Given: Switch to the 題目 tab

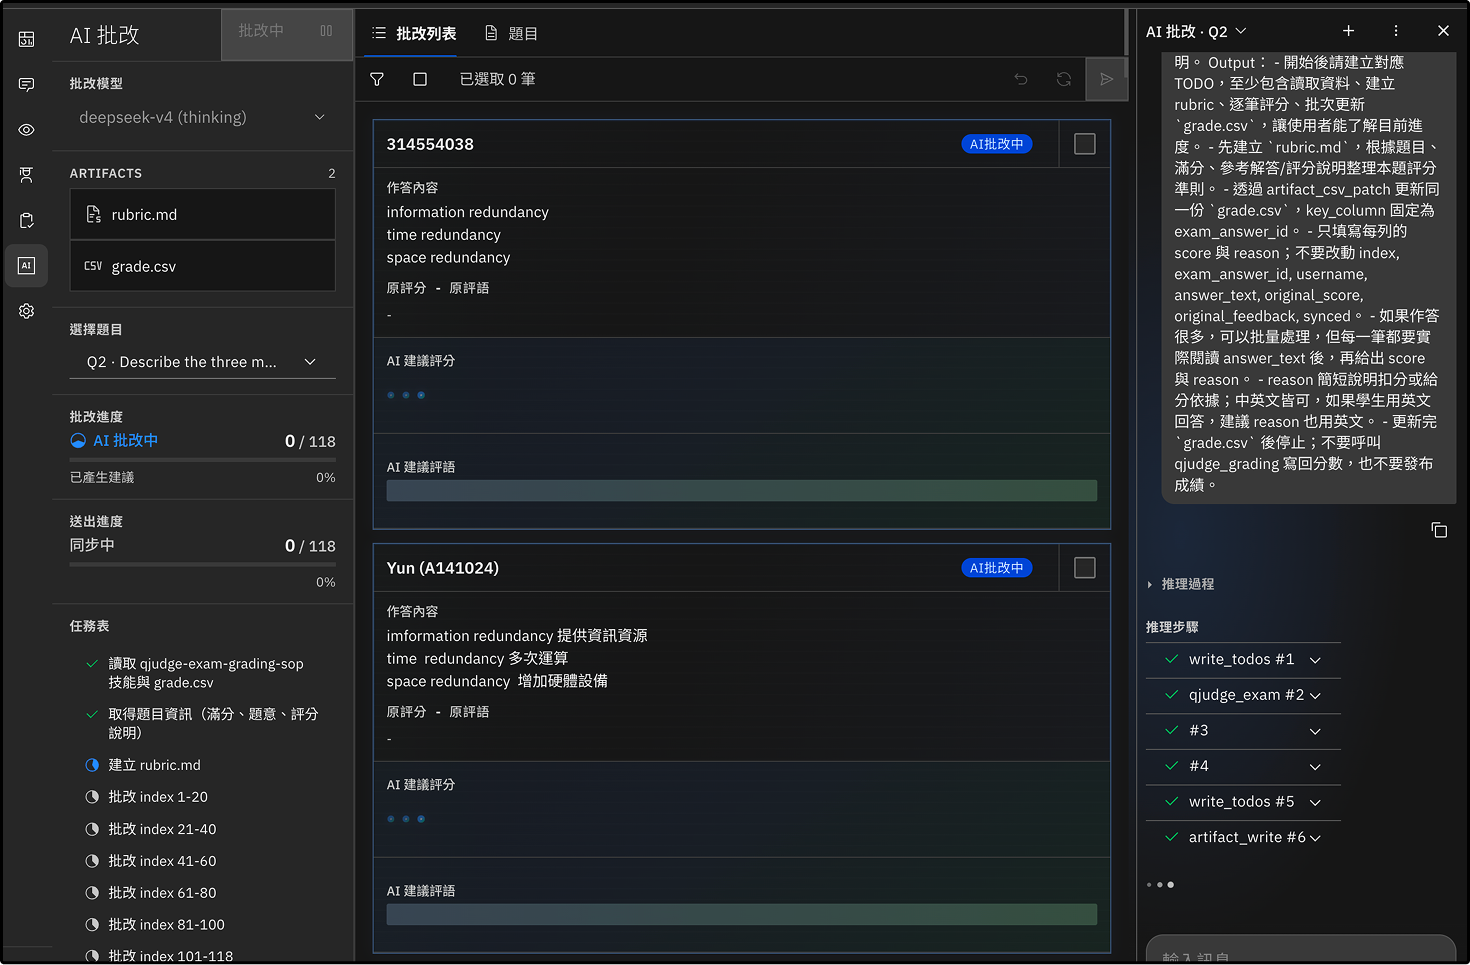Looking at the screenshot, I should coord(511,33).
